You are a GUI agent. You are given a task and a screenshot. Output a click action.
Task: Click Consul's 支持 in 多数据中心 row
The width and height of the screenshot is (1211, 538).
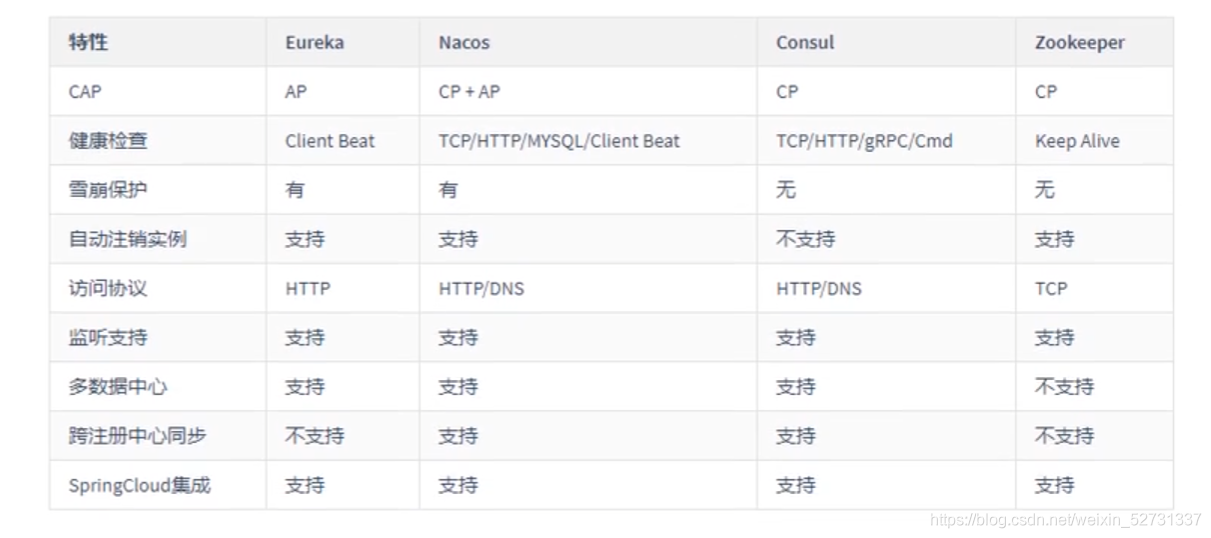coord(796,386)
